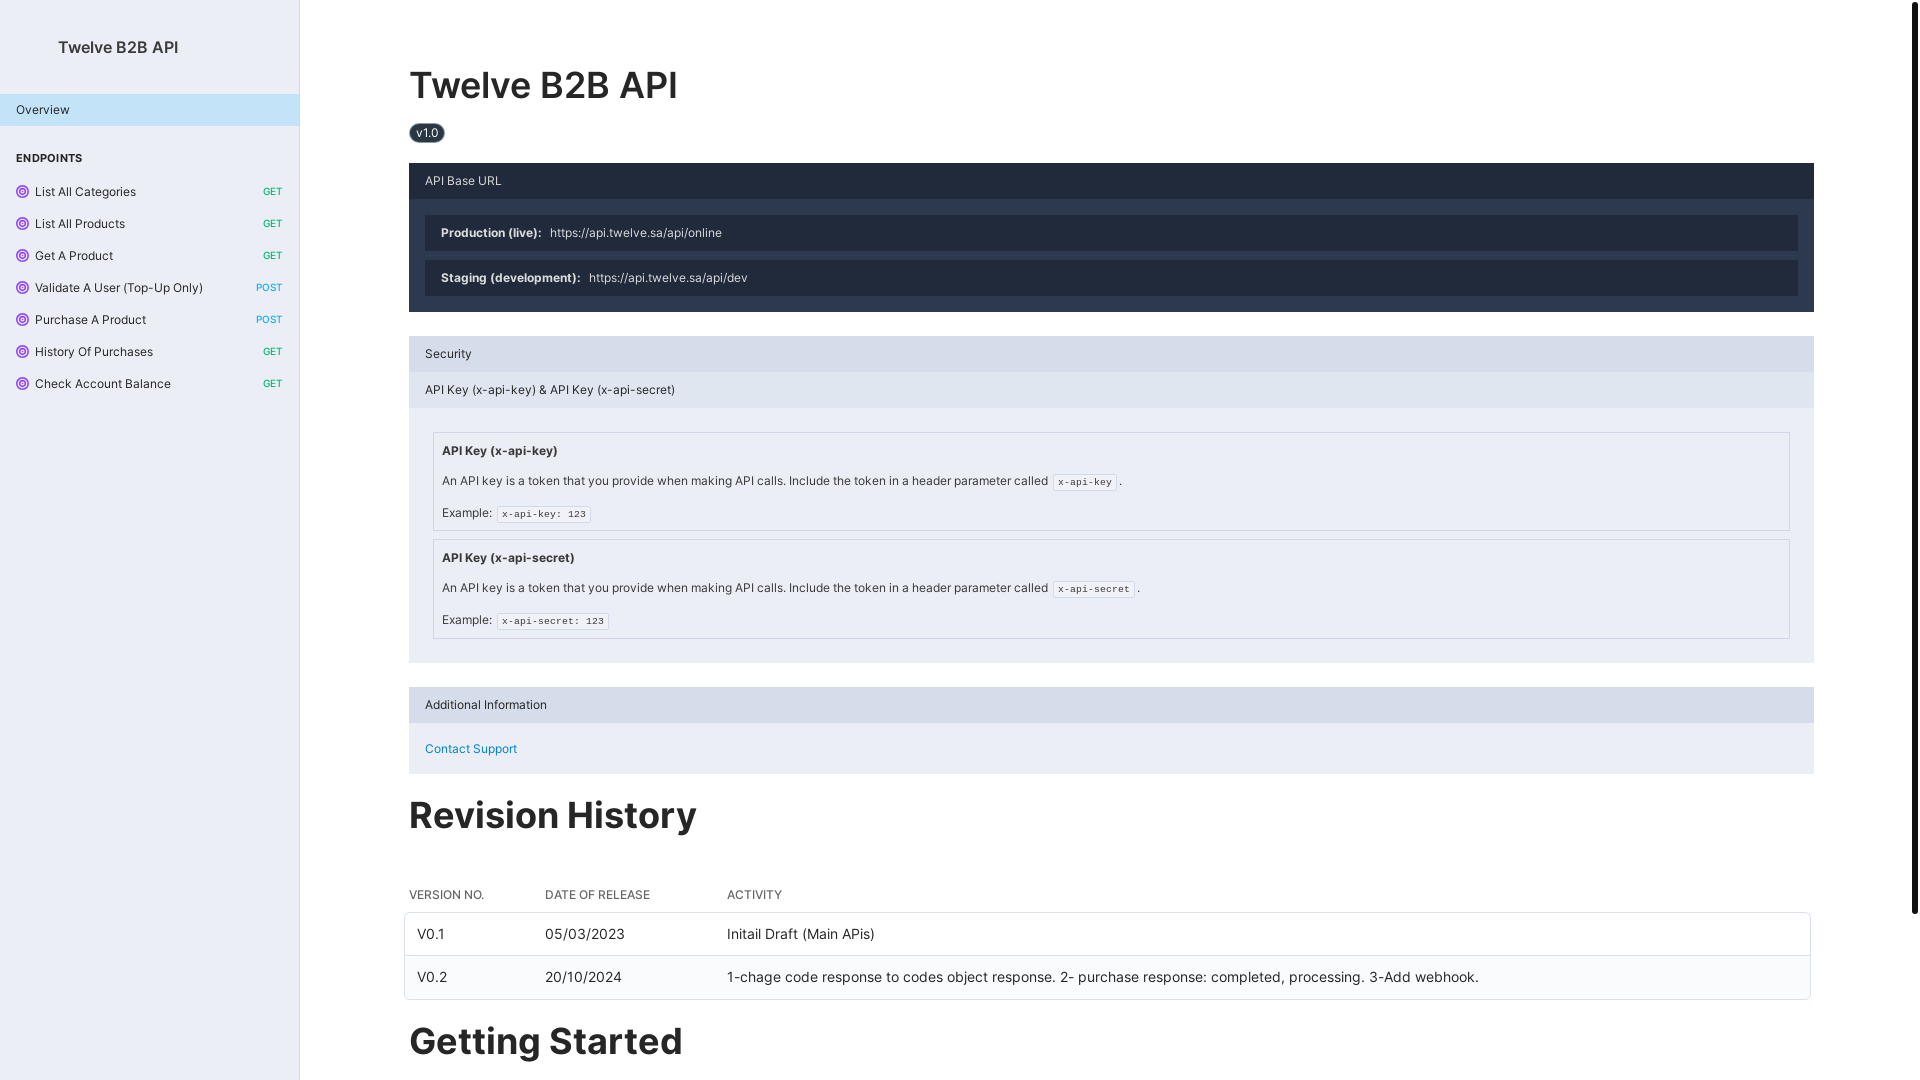Click the target icon beside History Of Purchases
This screenshot has height=1080, width=1920.
click(22, 352)
